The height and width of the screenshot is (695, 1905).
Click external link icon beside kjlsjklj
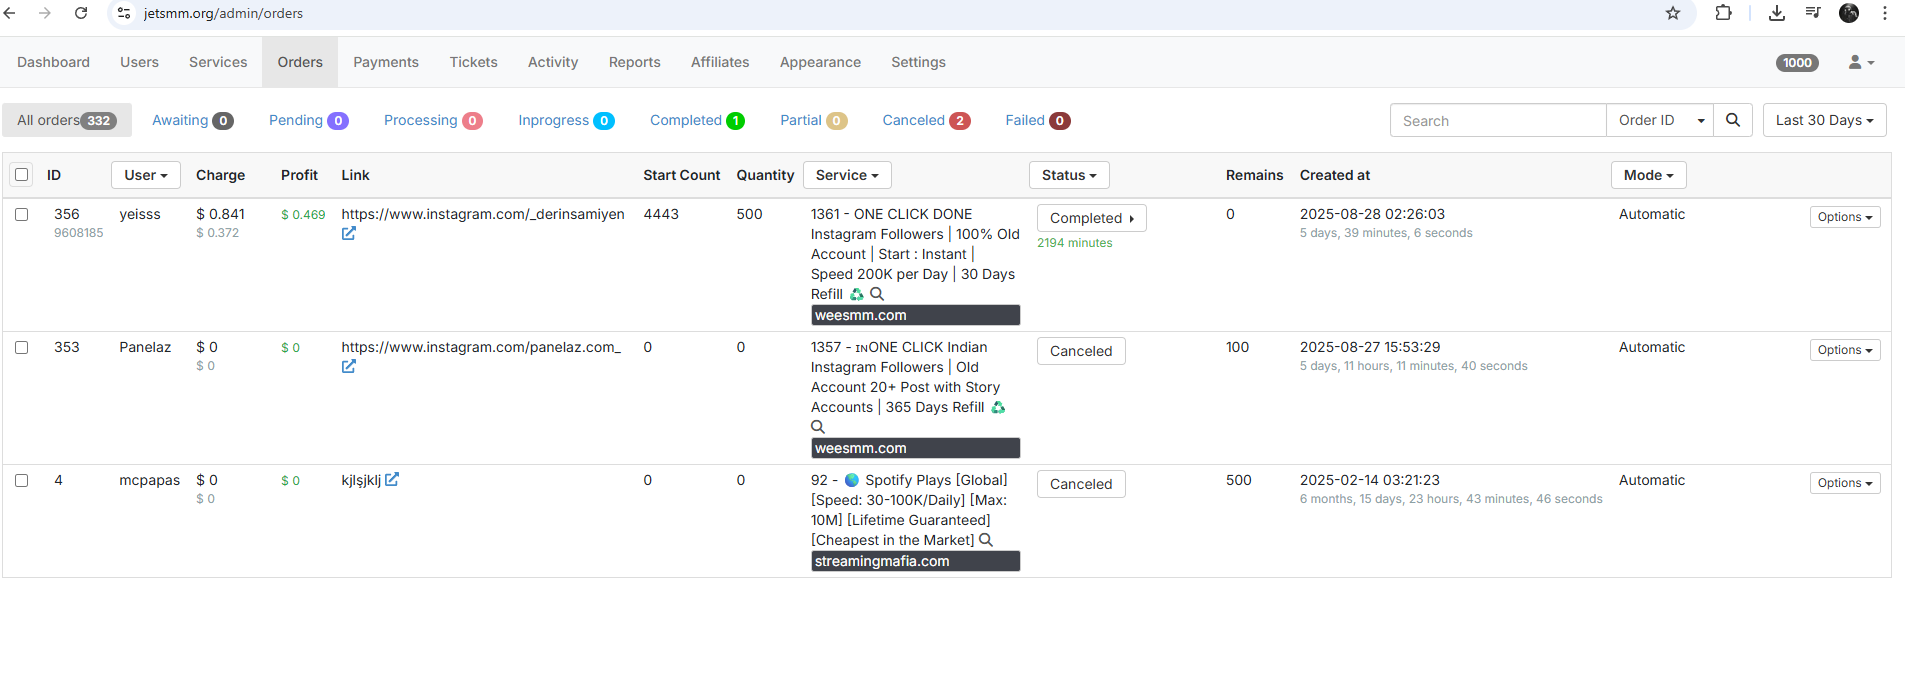tap(392, 480)
